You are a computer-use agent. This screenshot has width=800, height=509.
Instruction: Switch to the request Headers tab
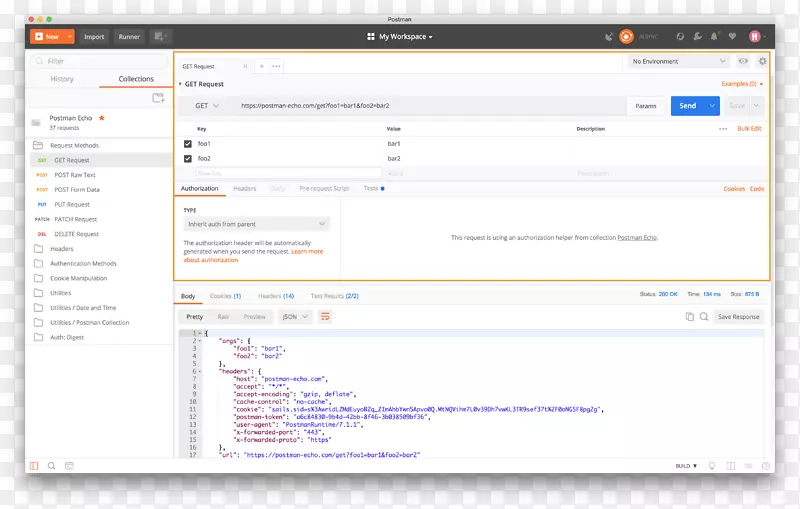(244, 189)
